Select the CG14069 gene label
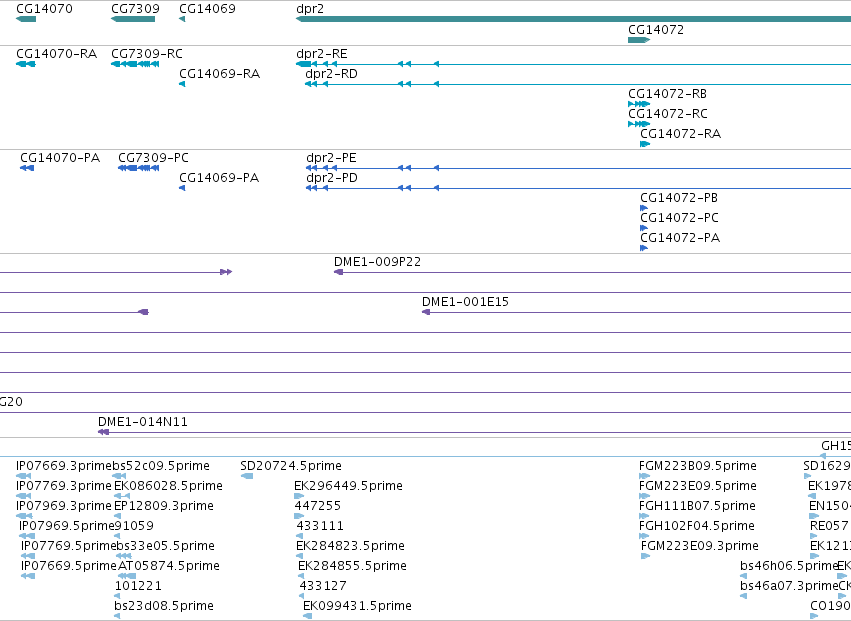Image resolution: width=851 pixels, height=621 pixels. click(207, 9)
